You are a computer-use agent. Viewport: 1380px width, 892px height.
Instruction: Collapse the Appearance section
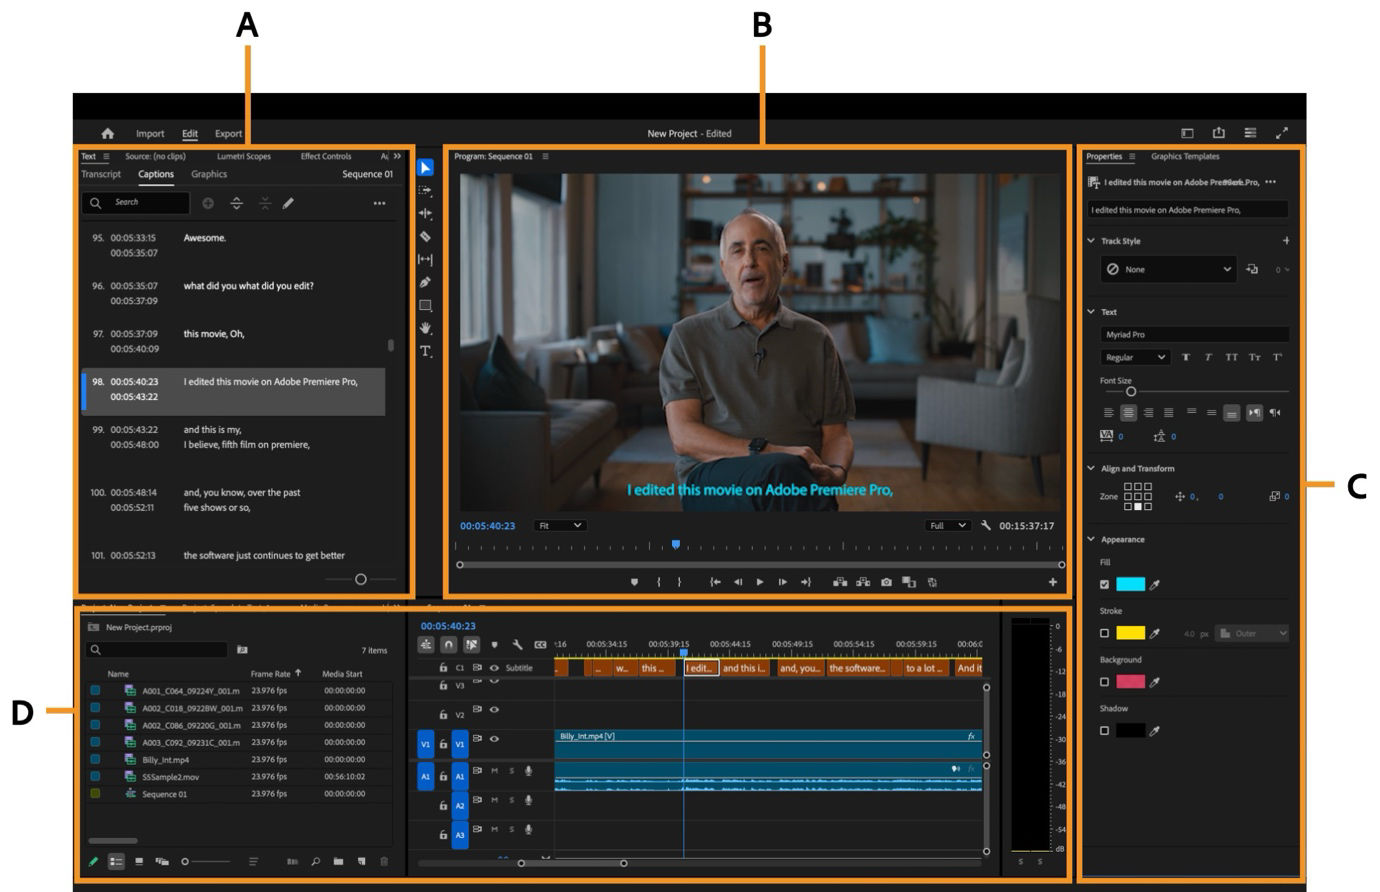1093,538
